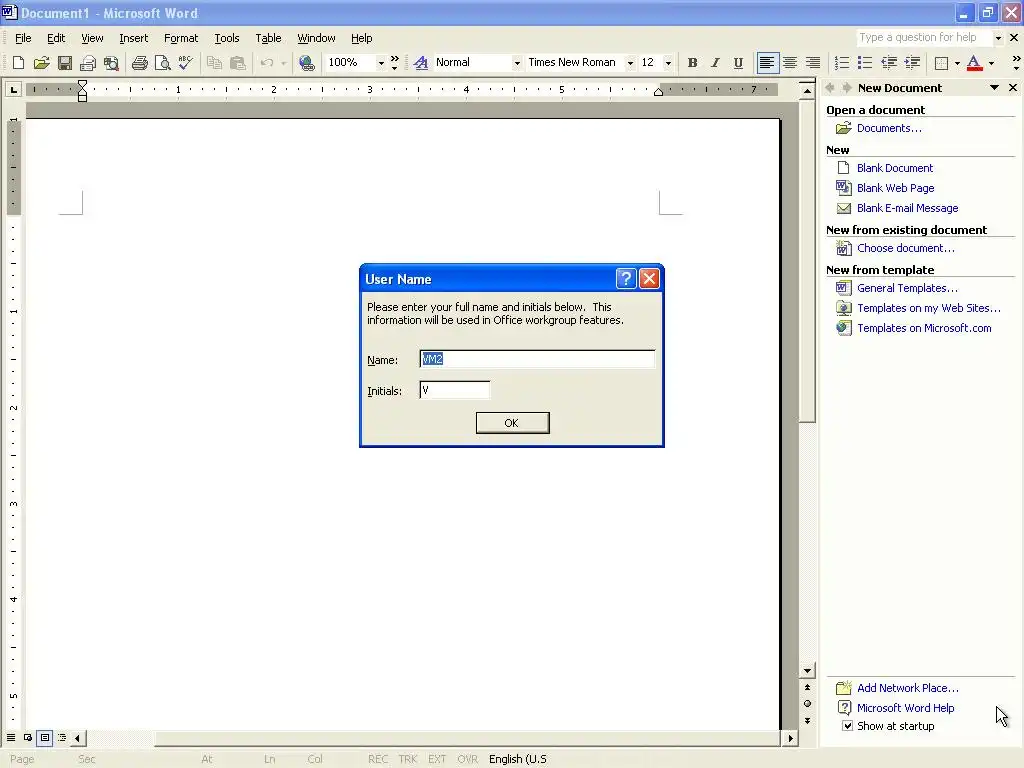The image size is (1024, 768).
Task: Click the Print Preview icon
Action: click(162, 63)
